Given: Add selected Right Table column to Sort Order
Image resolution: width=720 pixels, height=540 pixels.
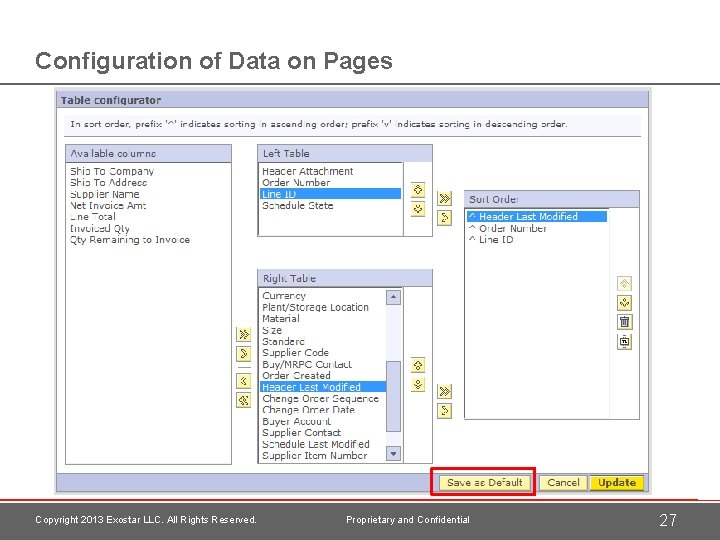Looking at the screenshot, I should (444, 411).
